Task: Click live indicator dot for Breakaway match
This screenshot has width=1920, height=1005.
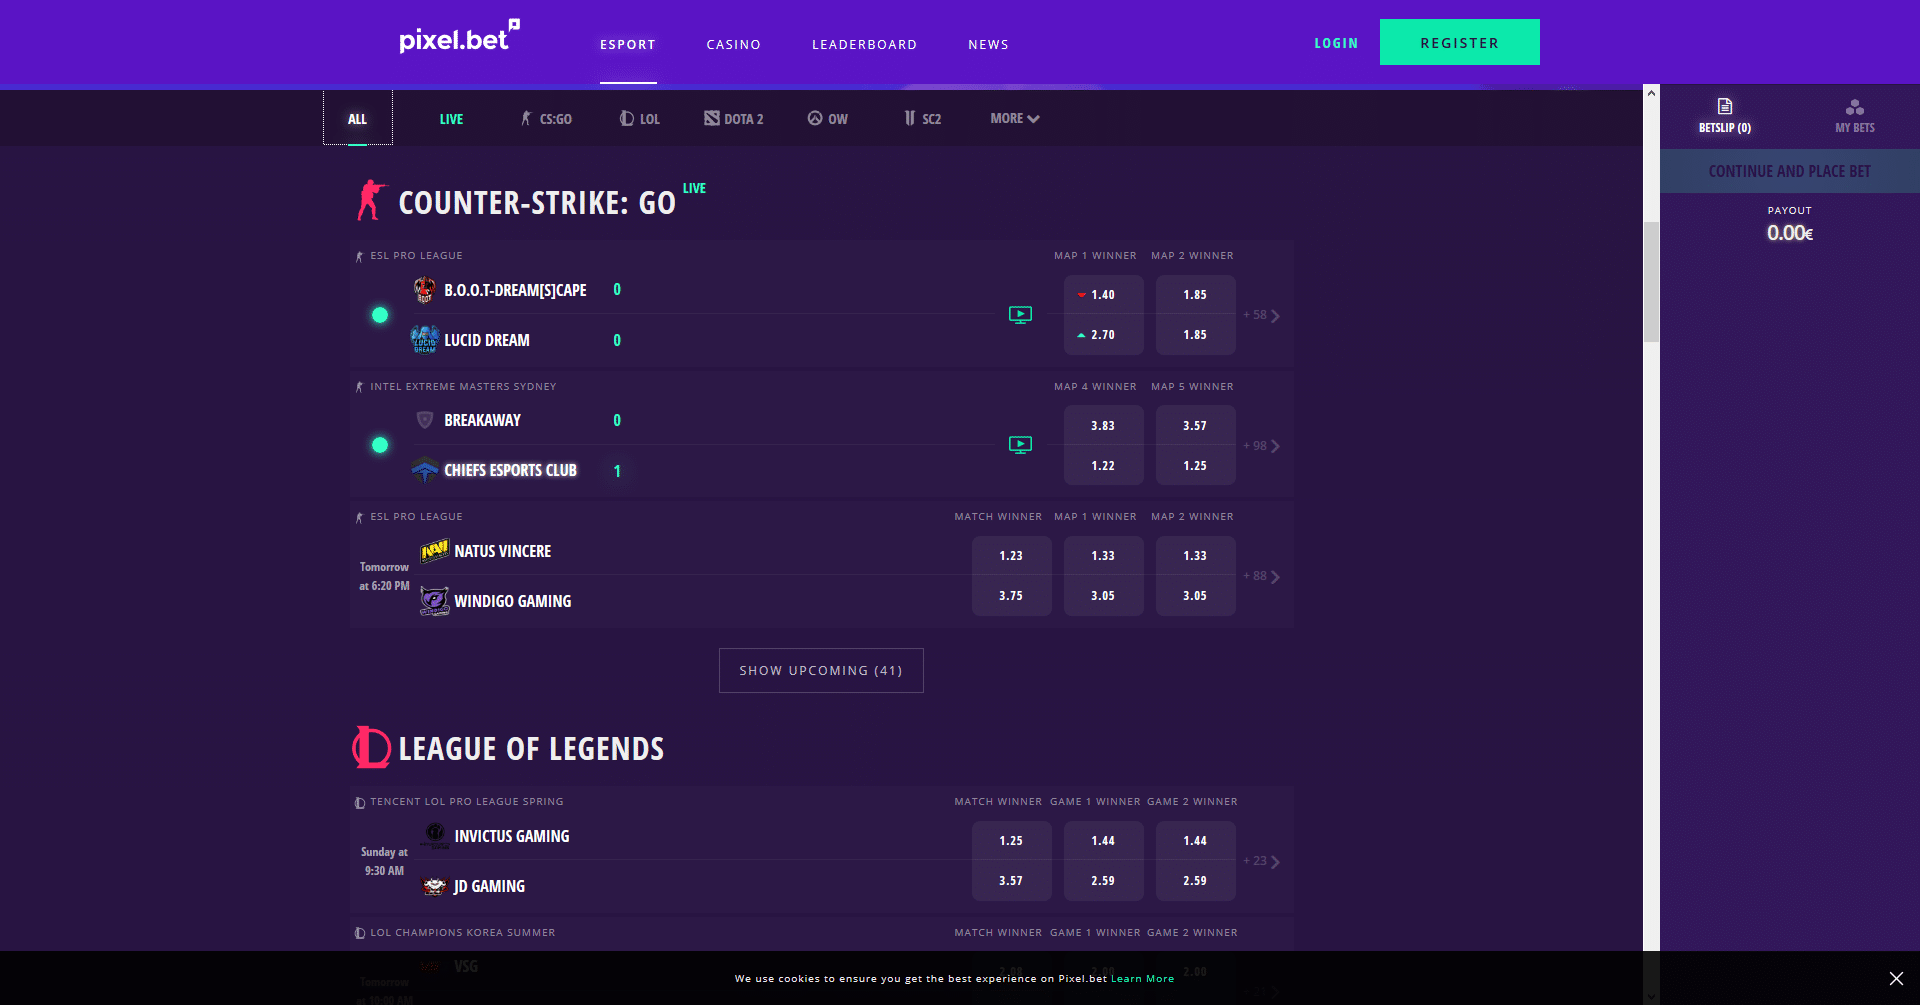Action: pos(380,445)
